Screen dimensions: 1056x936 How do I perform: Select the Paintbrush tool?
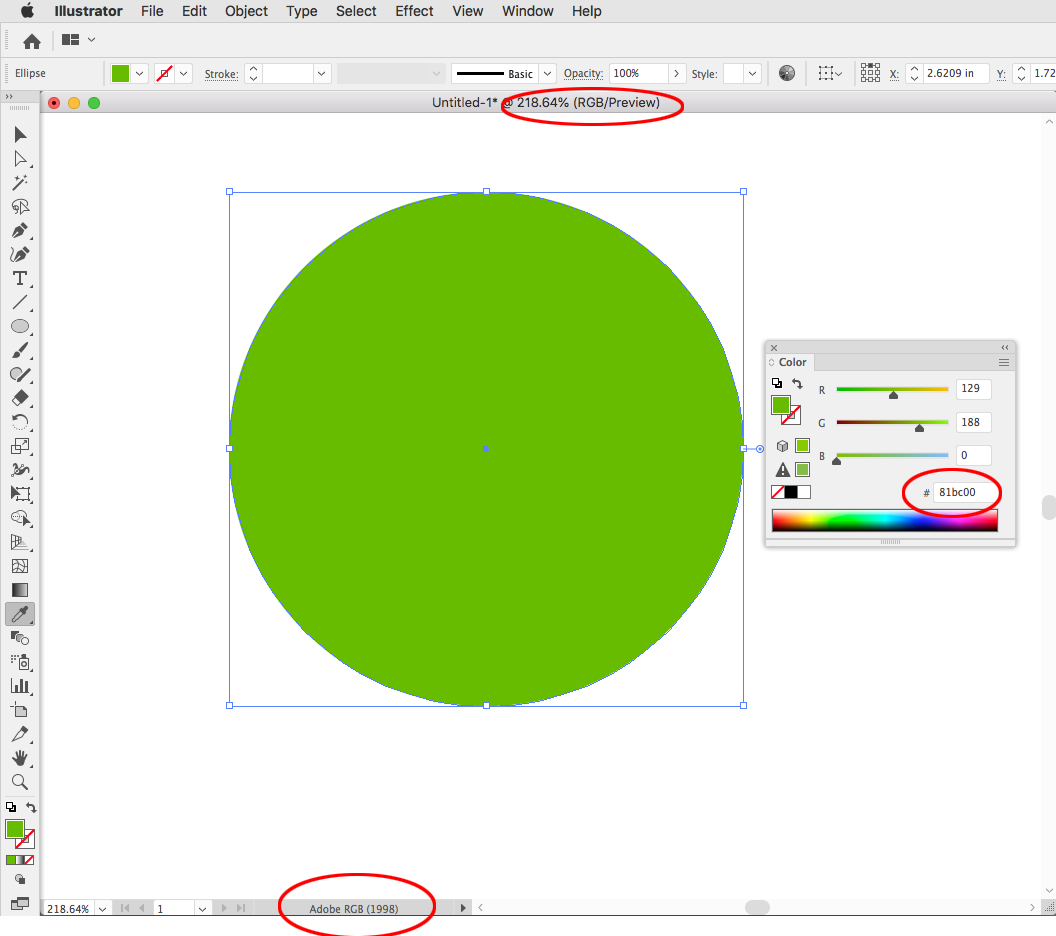pos(20,351)
